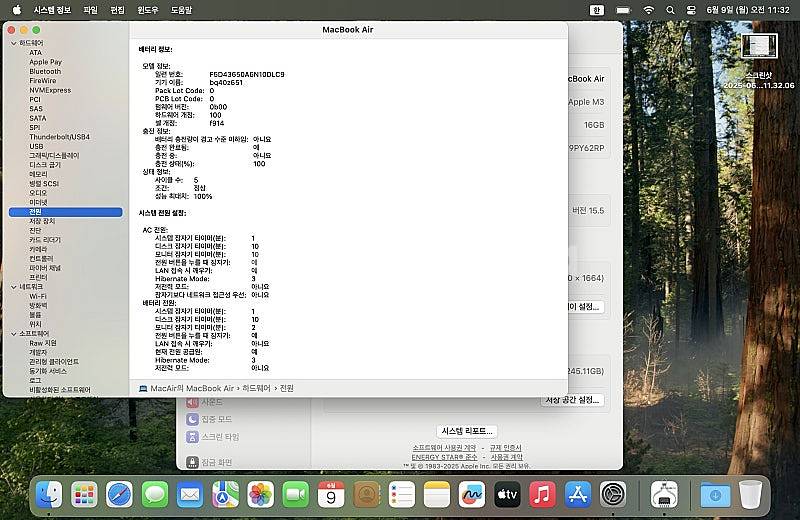The width and height of the screenshot is (800, 520).
Task: Click 시스템 리포트... button in Settings window
Action: pyautogui.click(x=467, y=431)
